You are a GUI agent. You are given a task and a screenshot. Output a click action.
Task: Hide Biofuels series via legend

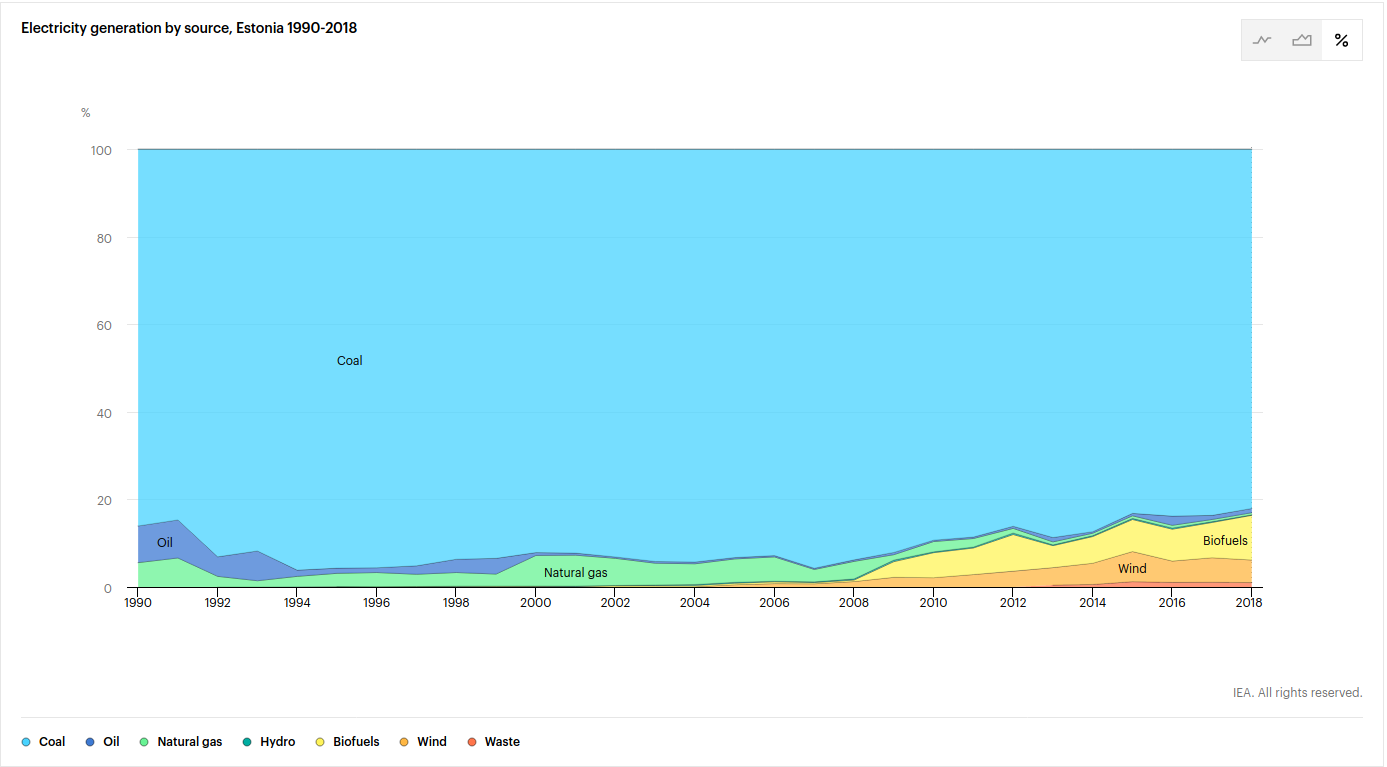coord(347,742)
